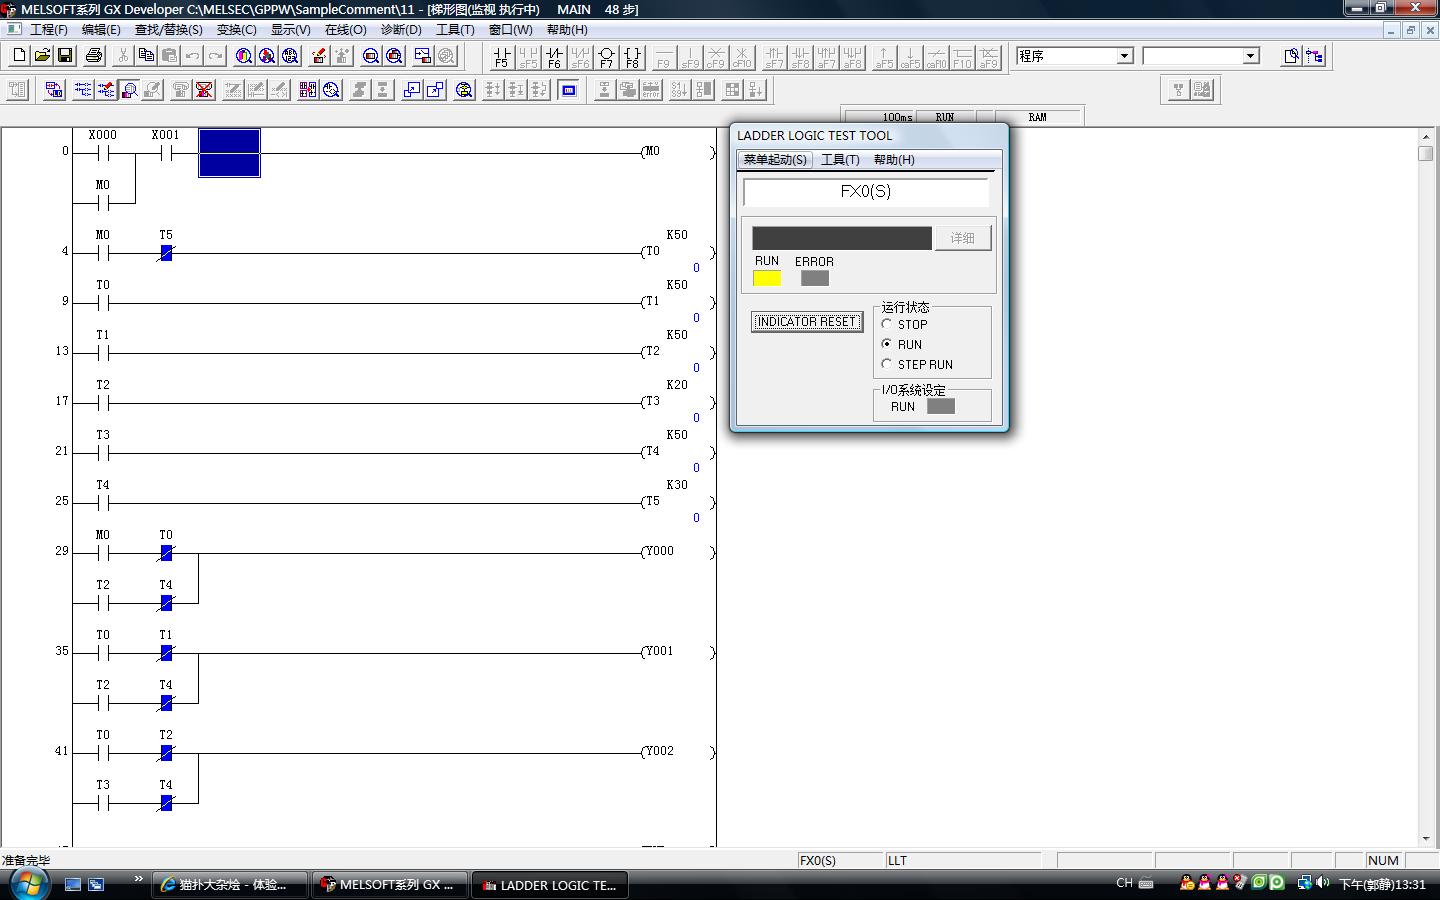Insert output coil F7
The width and height of the screenshot is (1440, 900).
pos(606,57)
